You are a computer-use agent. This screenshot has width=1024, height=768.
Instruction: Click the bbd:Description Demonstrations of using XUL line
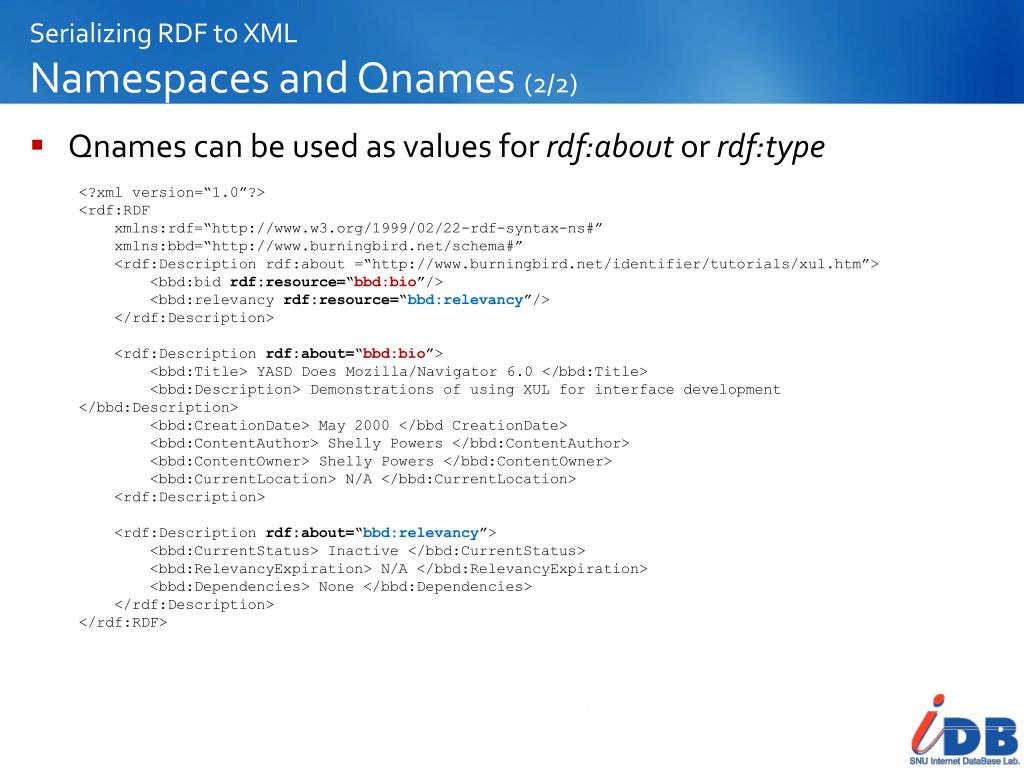[465, 389]
